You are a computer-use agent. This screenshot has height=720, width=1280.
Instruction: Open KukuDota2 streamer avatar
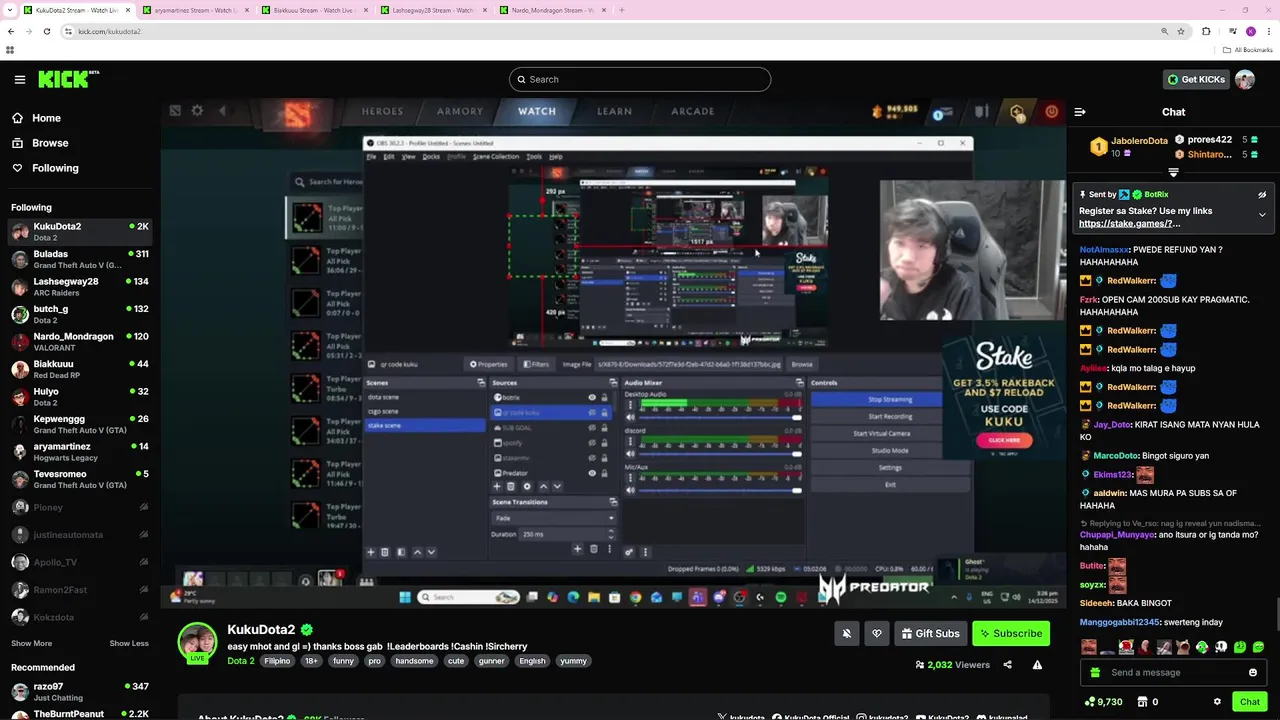tap(197, 642)
